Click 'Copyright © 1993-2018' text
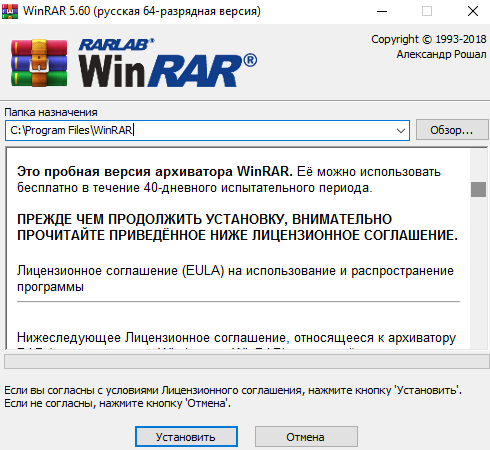 pos(429,39)
